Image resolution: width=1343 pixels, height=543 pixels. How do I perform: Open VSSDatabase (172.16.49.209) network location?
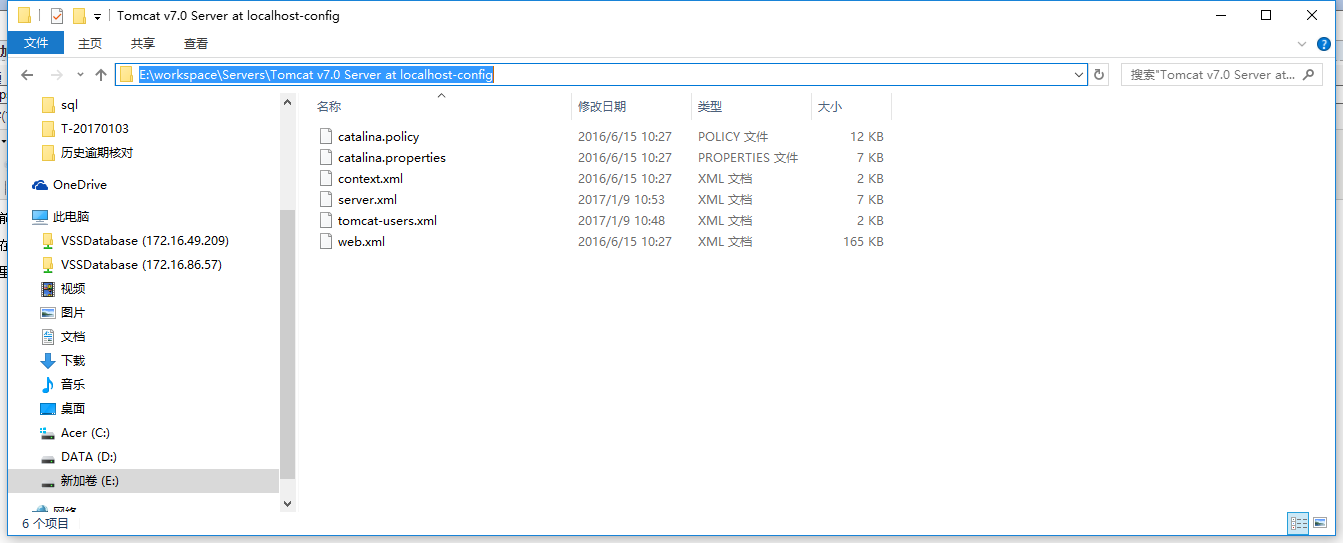tap(144, 241)
